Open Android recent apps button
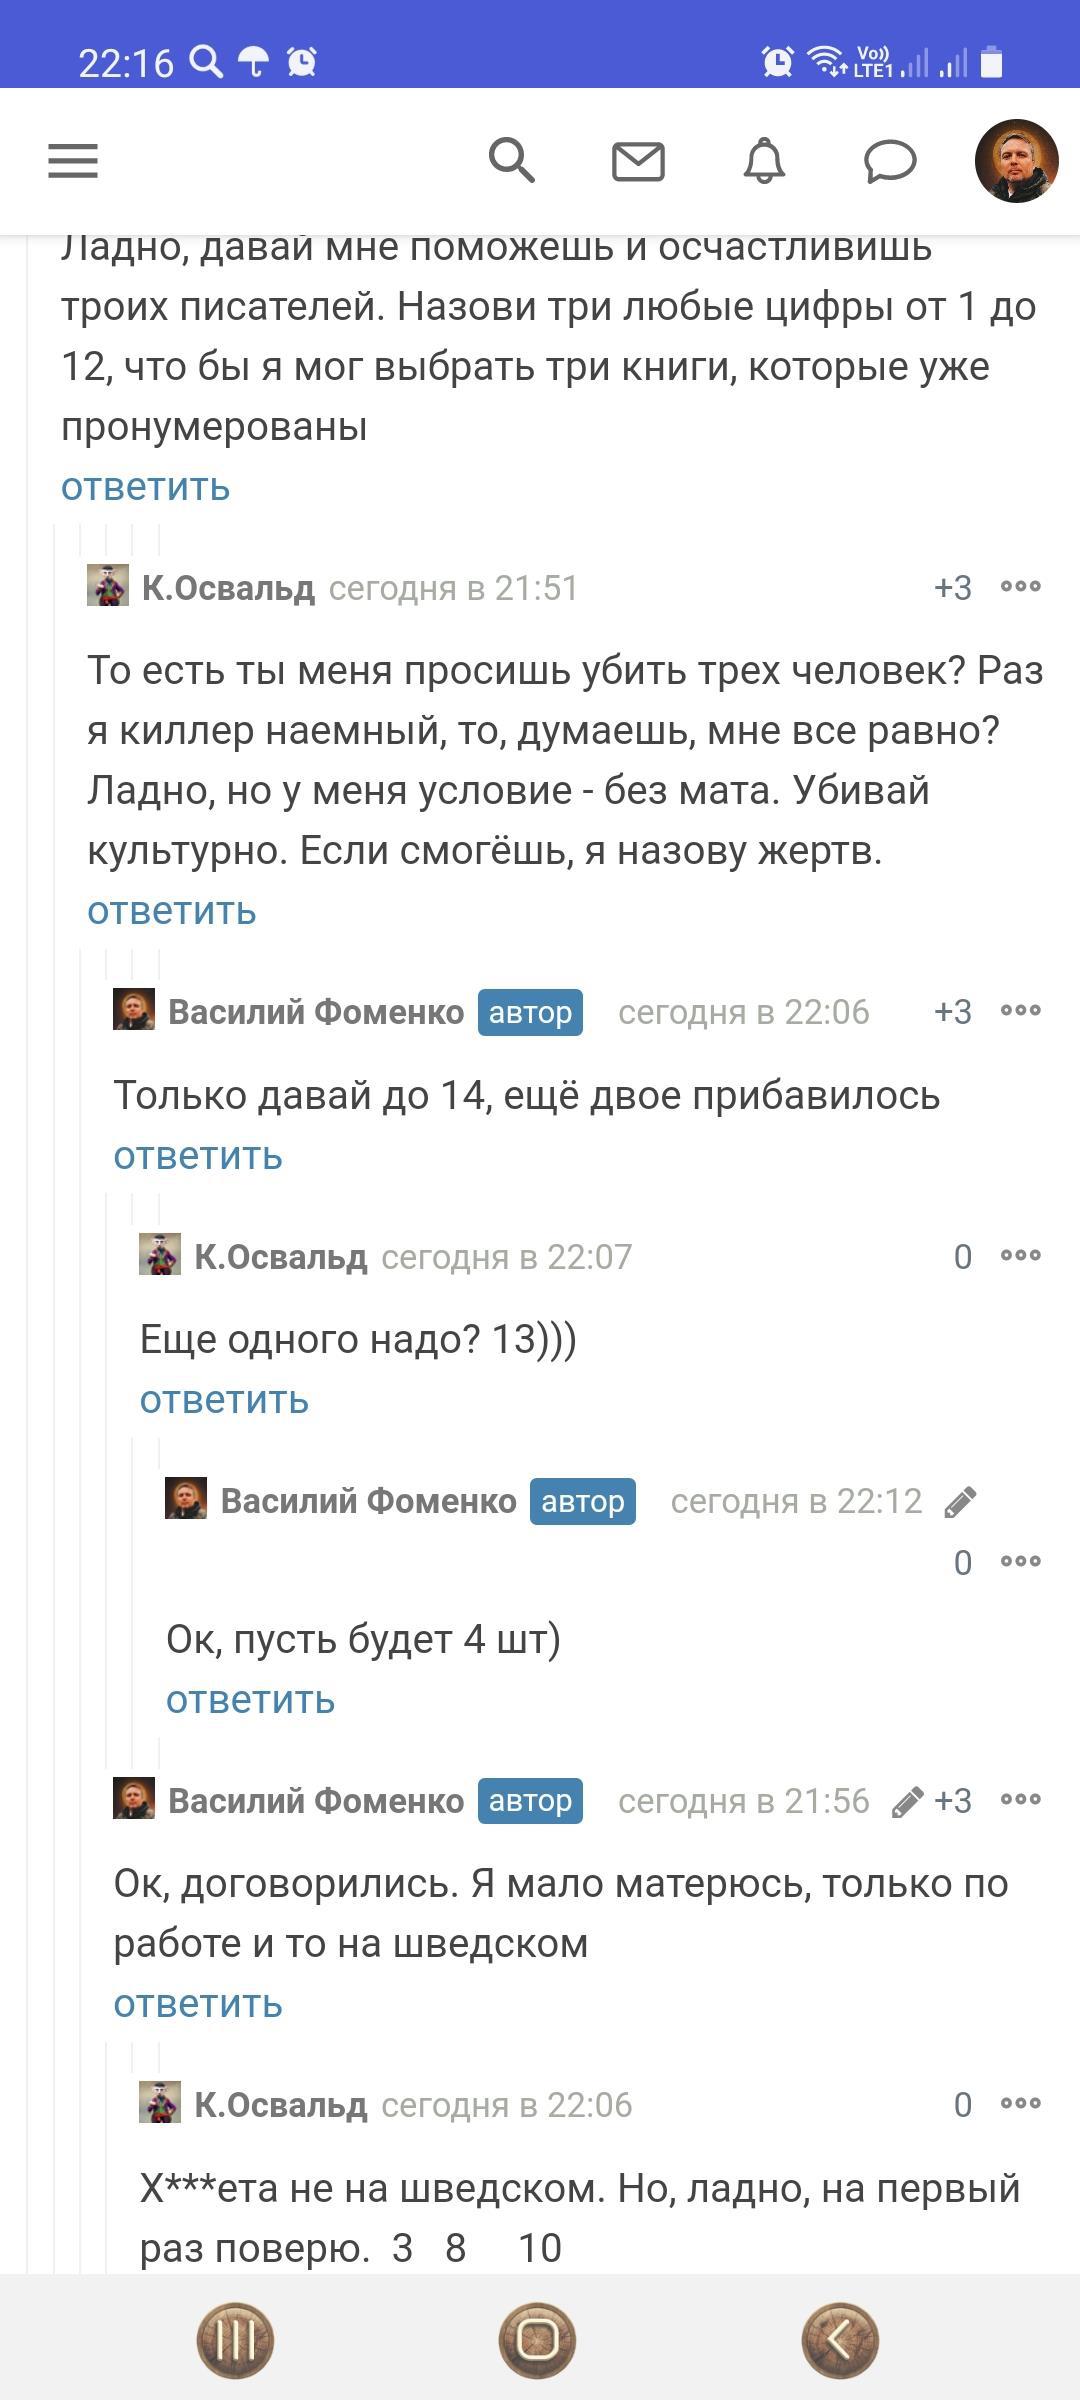 click(x=235, y=2340)
